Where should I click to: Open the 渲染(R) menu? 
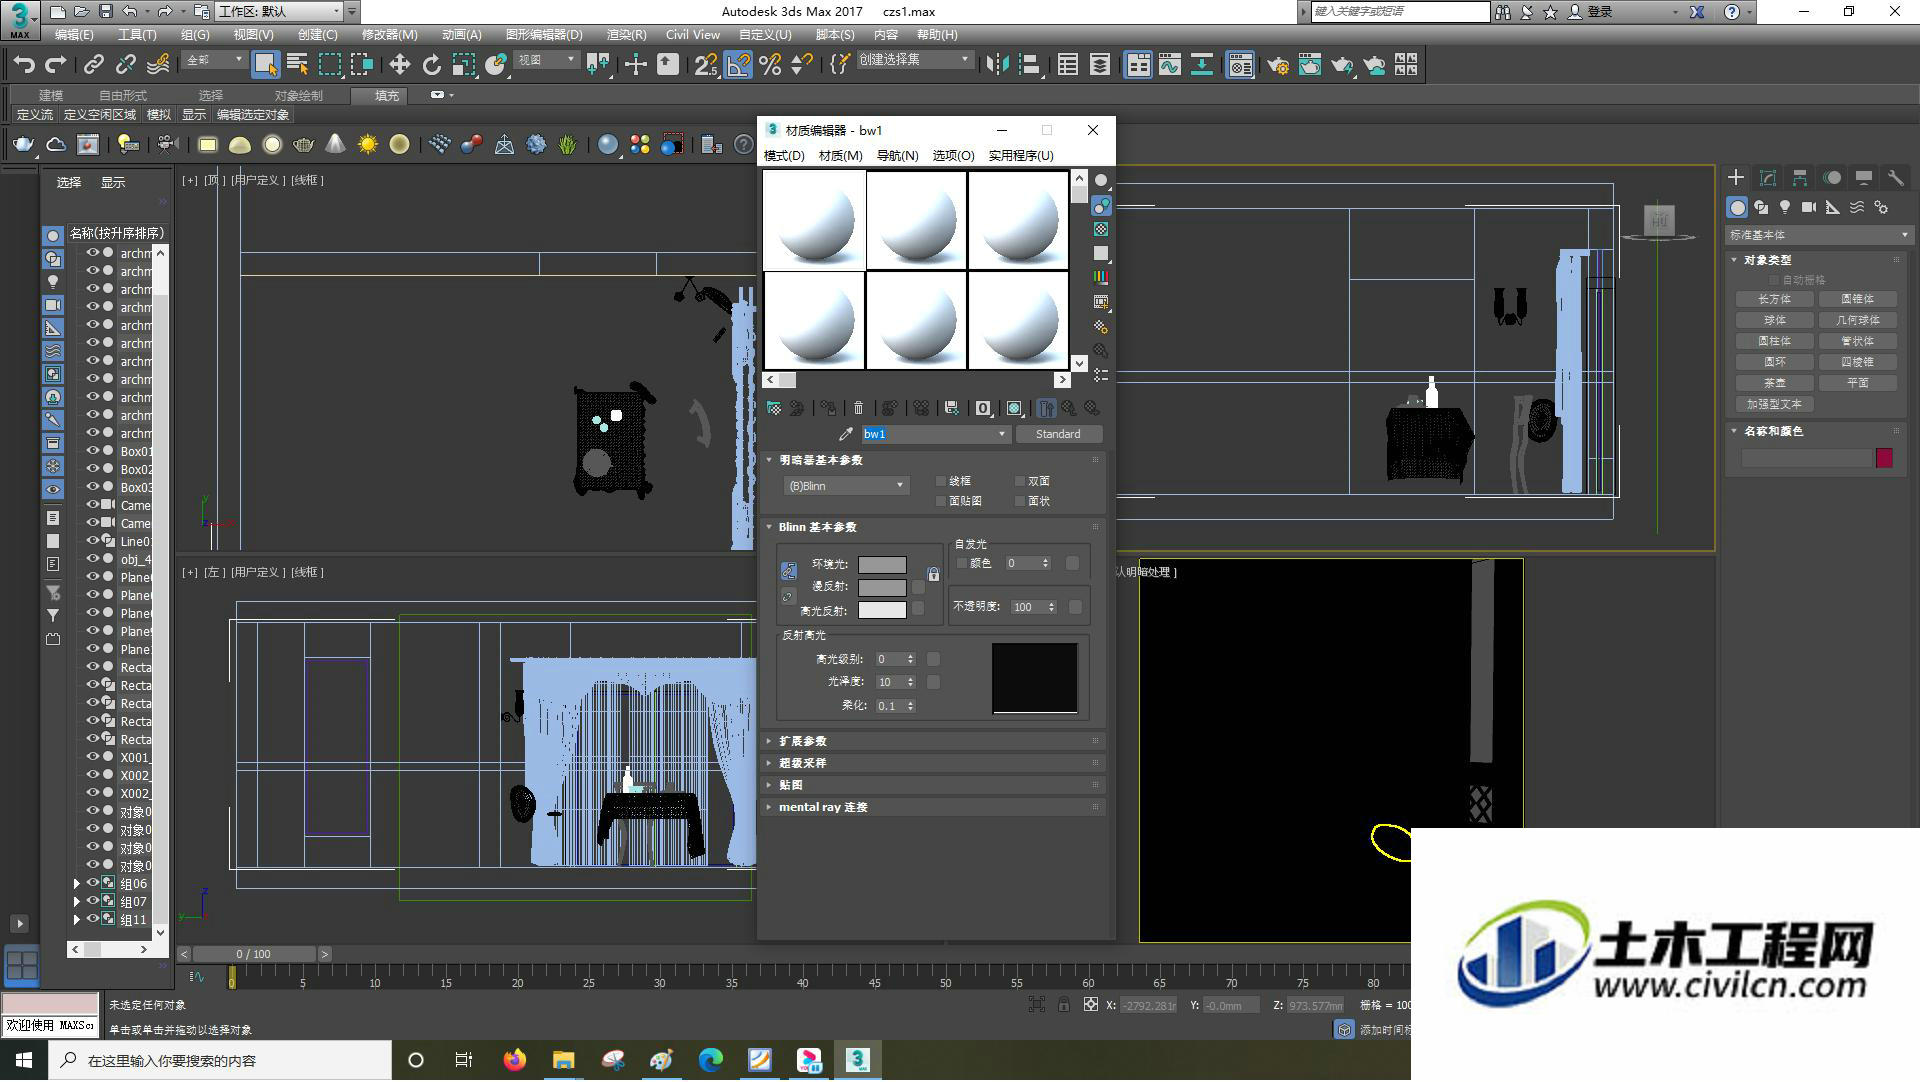[x=626, y=35]
